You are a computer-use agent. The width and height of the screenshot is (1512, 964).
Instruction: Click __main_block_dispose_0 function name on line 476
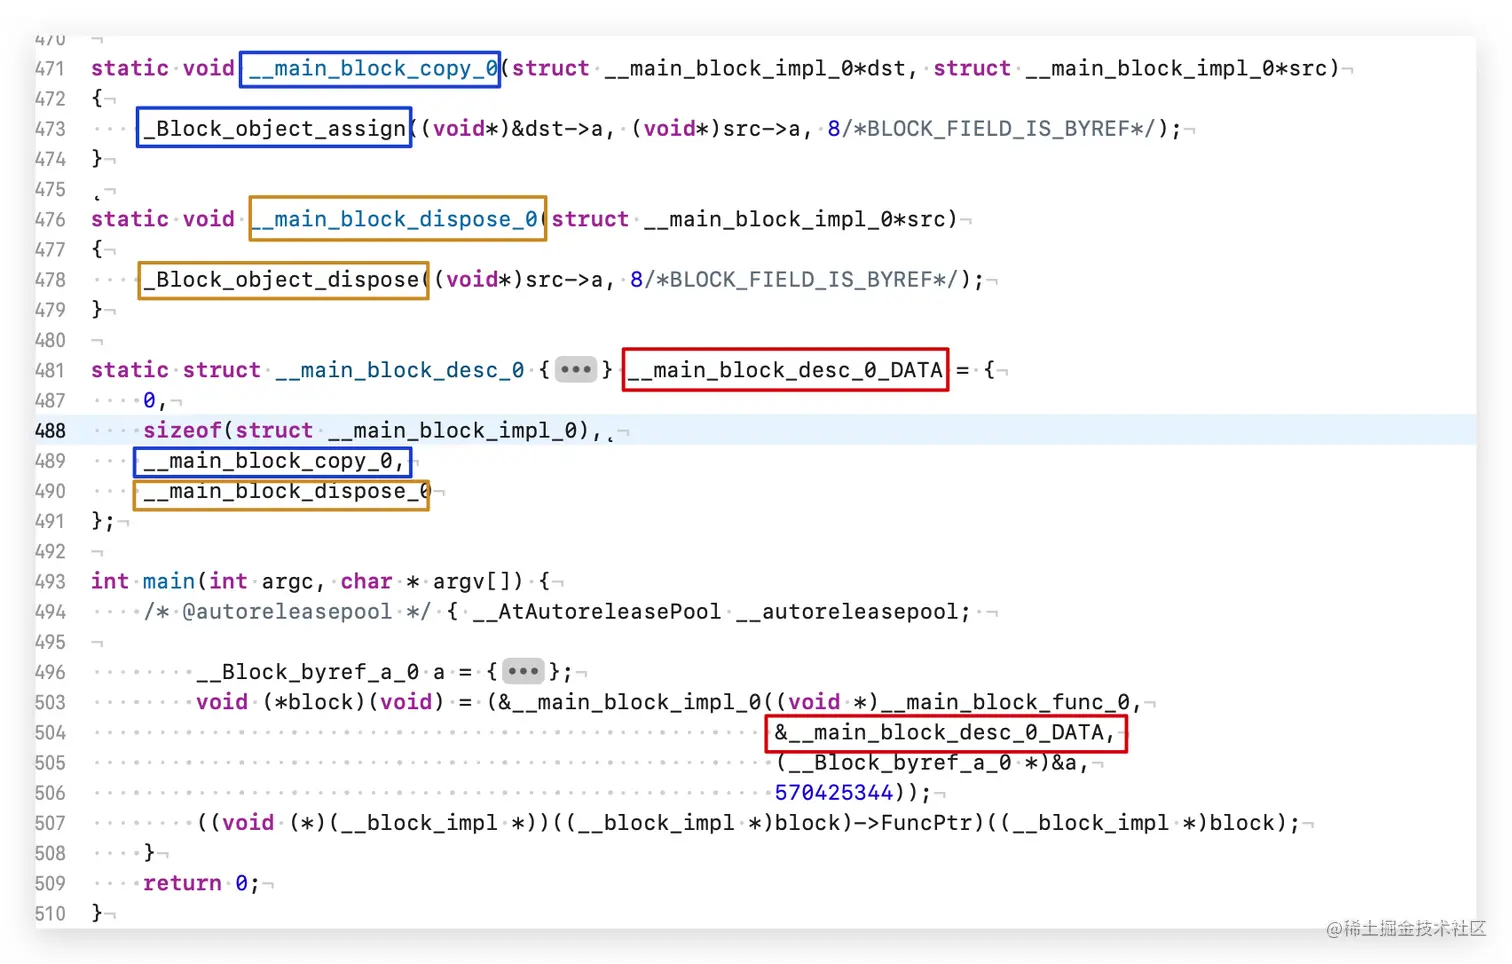393,219
